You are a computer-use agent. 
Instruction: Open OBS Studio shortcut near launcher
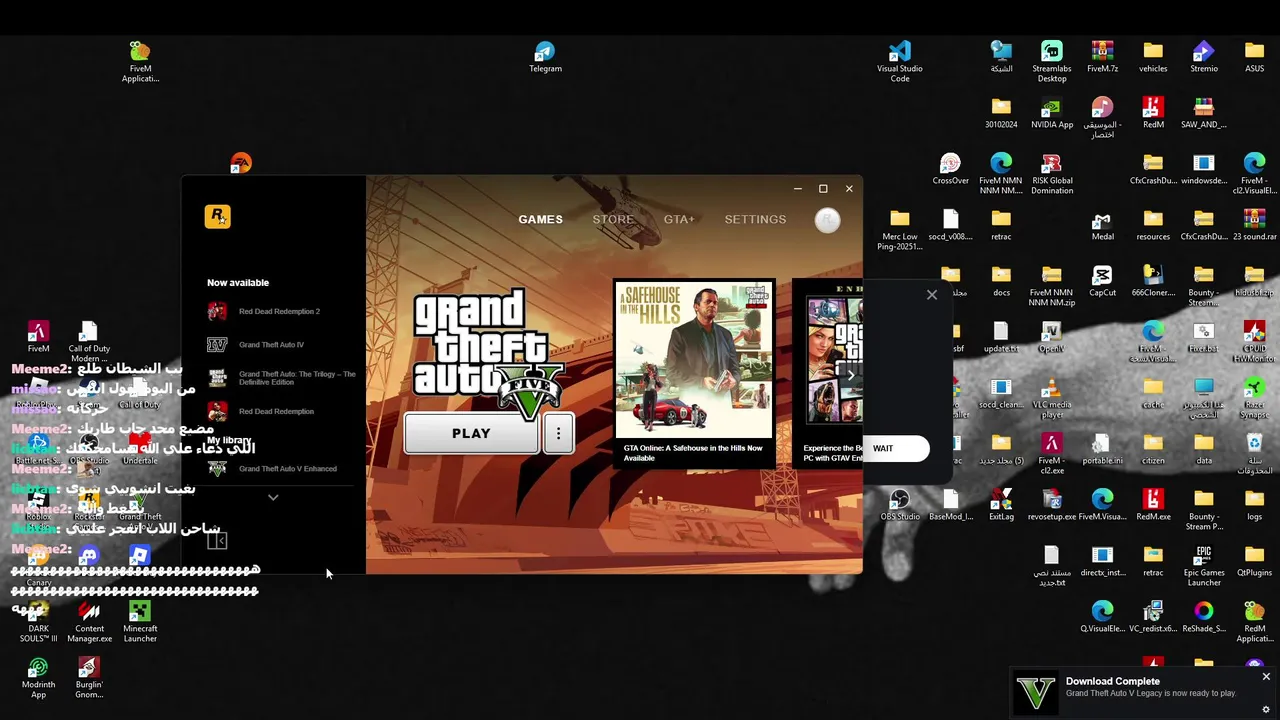coord(900,505)
